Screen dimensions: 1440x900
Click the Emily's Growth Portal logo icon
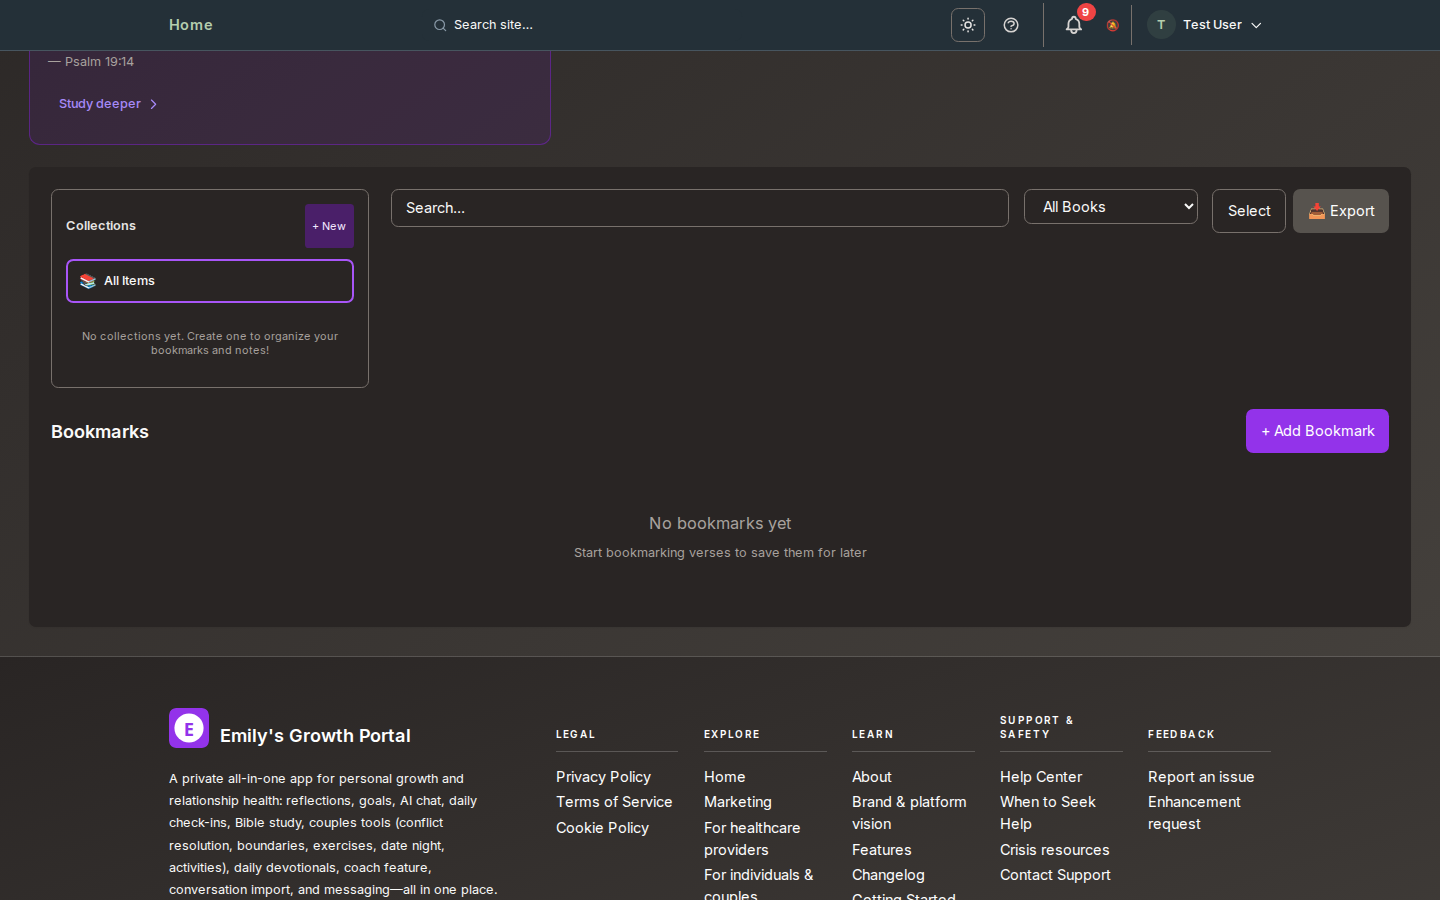click(189, 728)
